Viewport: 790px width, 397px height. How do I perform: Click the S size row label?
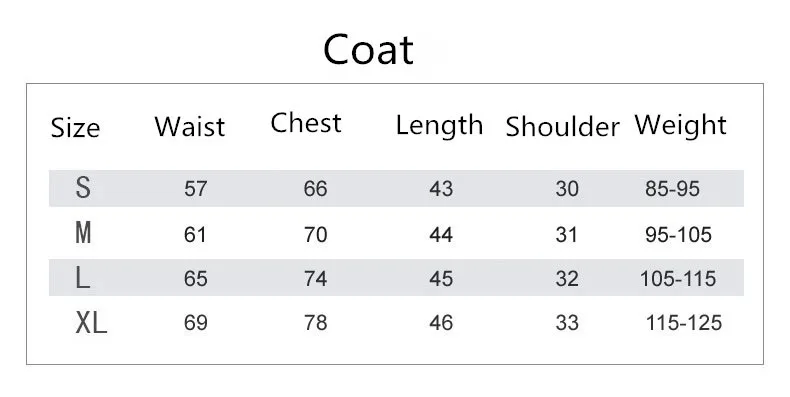[83, 187]
